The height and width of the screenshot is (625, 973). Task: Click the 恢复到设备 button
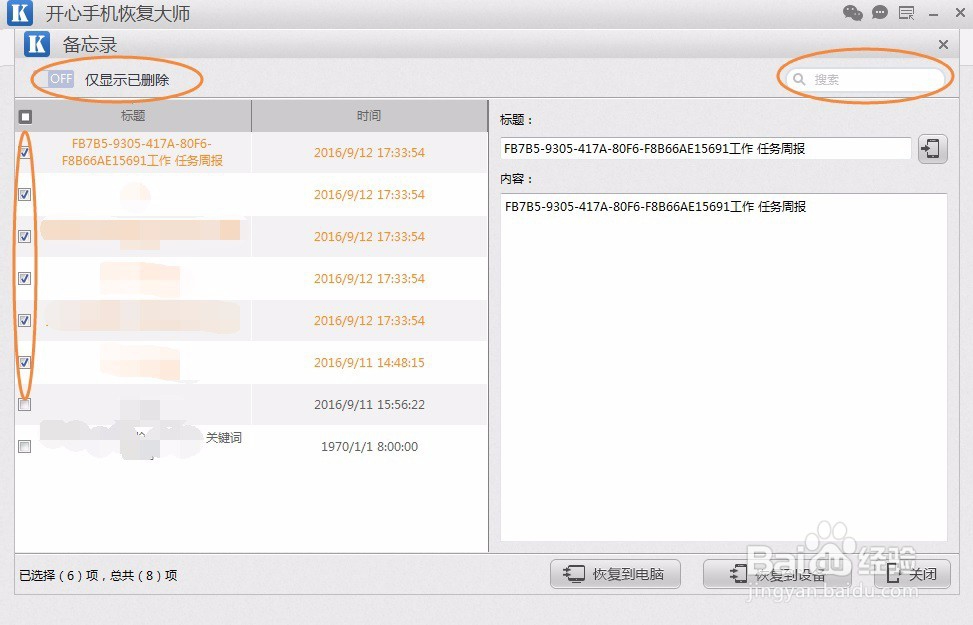[x=777, y=574]
